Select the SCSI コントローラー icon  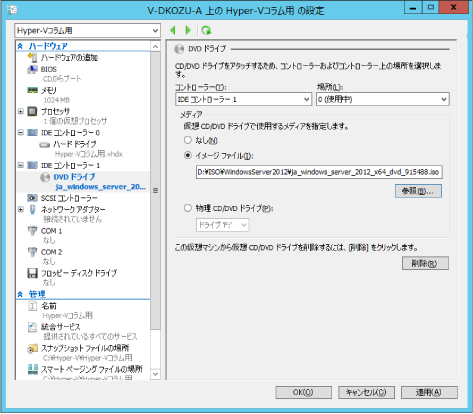click(32, 198)
